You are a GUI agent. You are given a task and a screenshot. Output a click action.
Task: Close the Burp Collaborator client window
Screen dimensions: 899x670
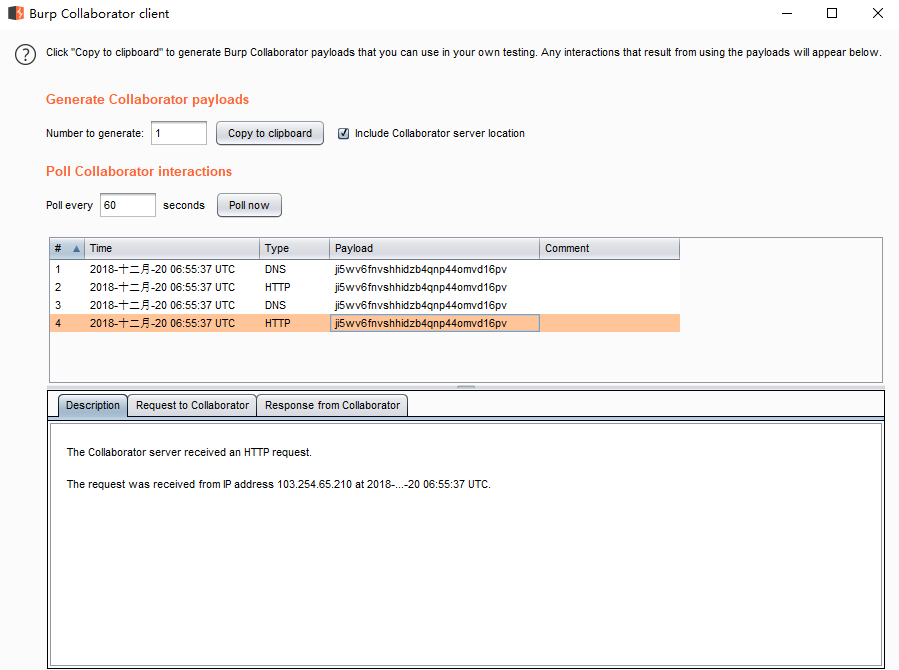[877, 13]
